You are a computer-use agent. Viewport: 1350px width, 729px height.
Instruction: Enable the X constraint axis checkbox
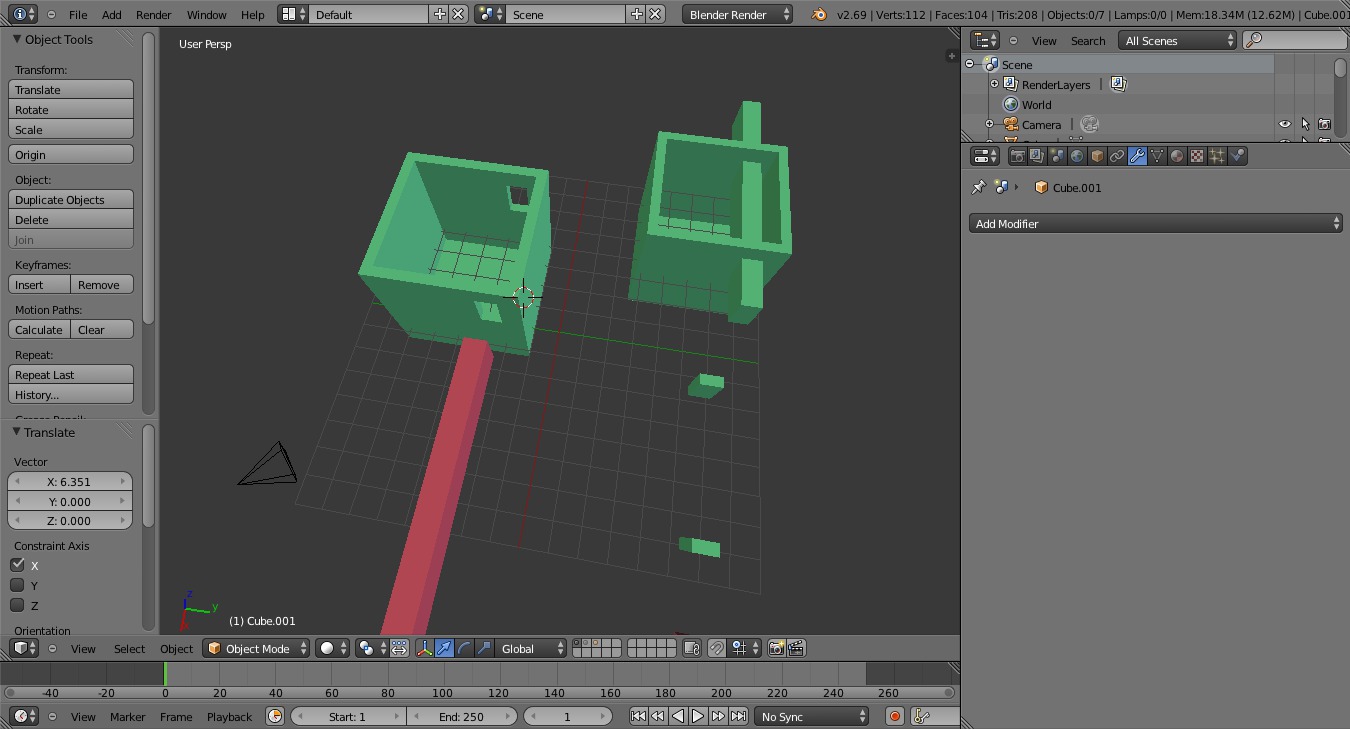coord(17,565)
